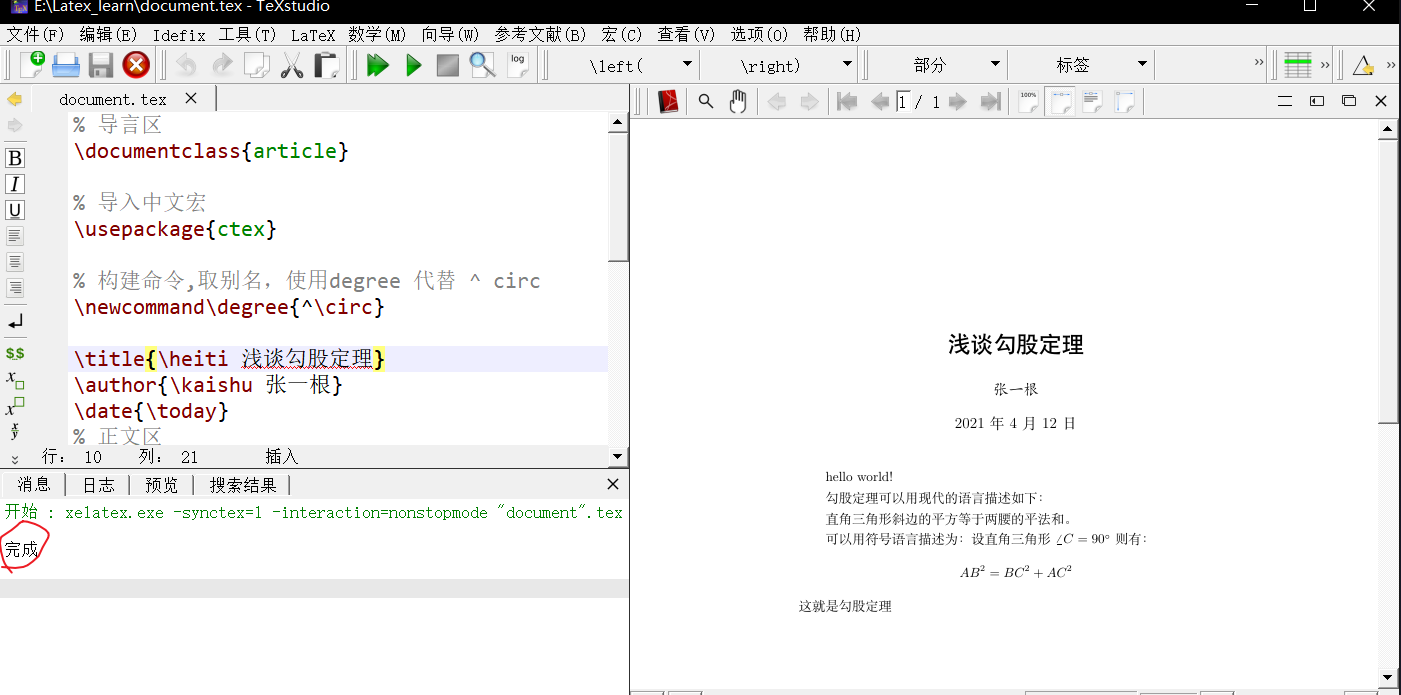
Task: Stop compilation with the gray square button
Action: pos(448,66)
